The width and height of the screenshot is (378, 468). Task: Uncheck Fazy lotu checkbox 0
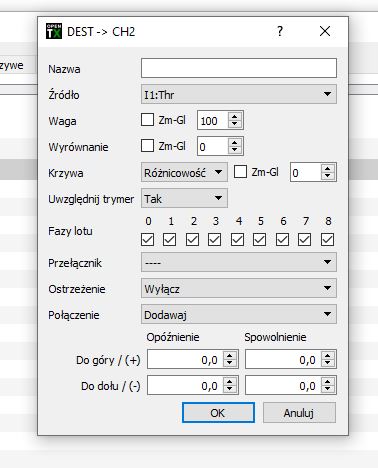point(148,240)
